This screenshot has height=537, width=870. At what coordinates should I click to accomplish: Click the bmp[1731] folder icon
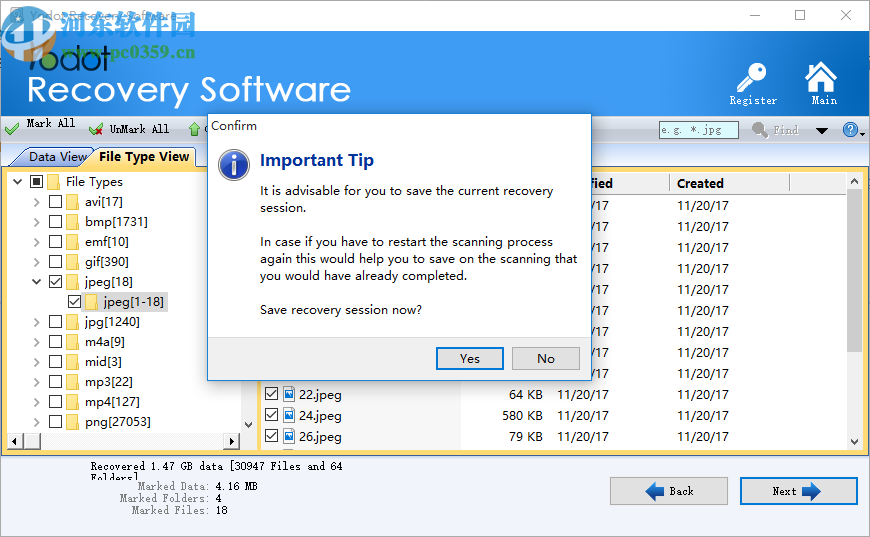tap(72, 222)
